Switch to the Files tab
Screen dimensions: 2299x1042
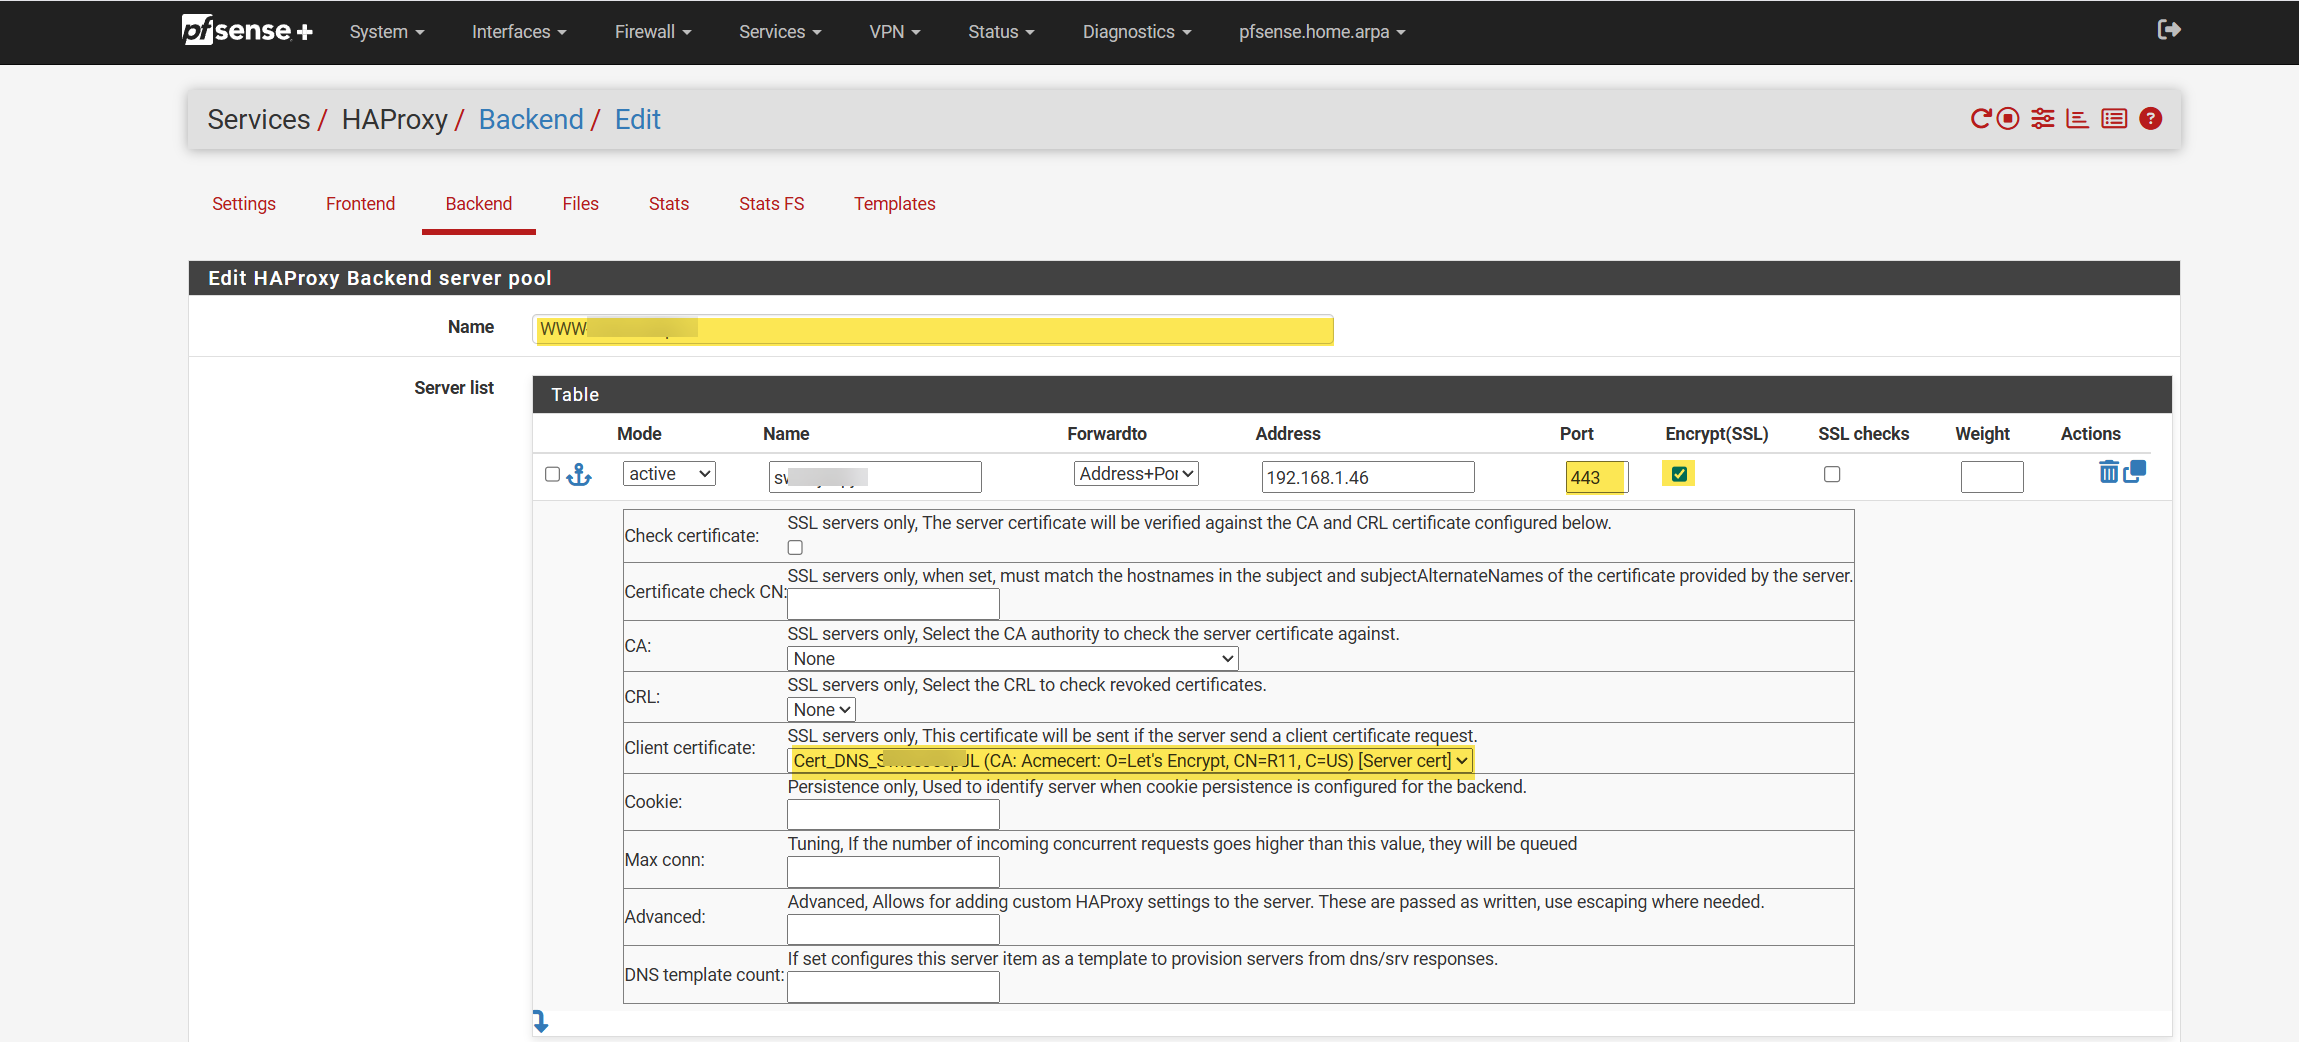[581, 204]
